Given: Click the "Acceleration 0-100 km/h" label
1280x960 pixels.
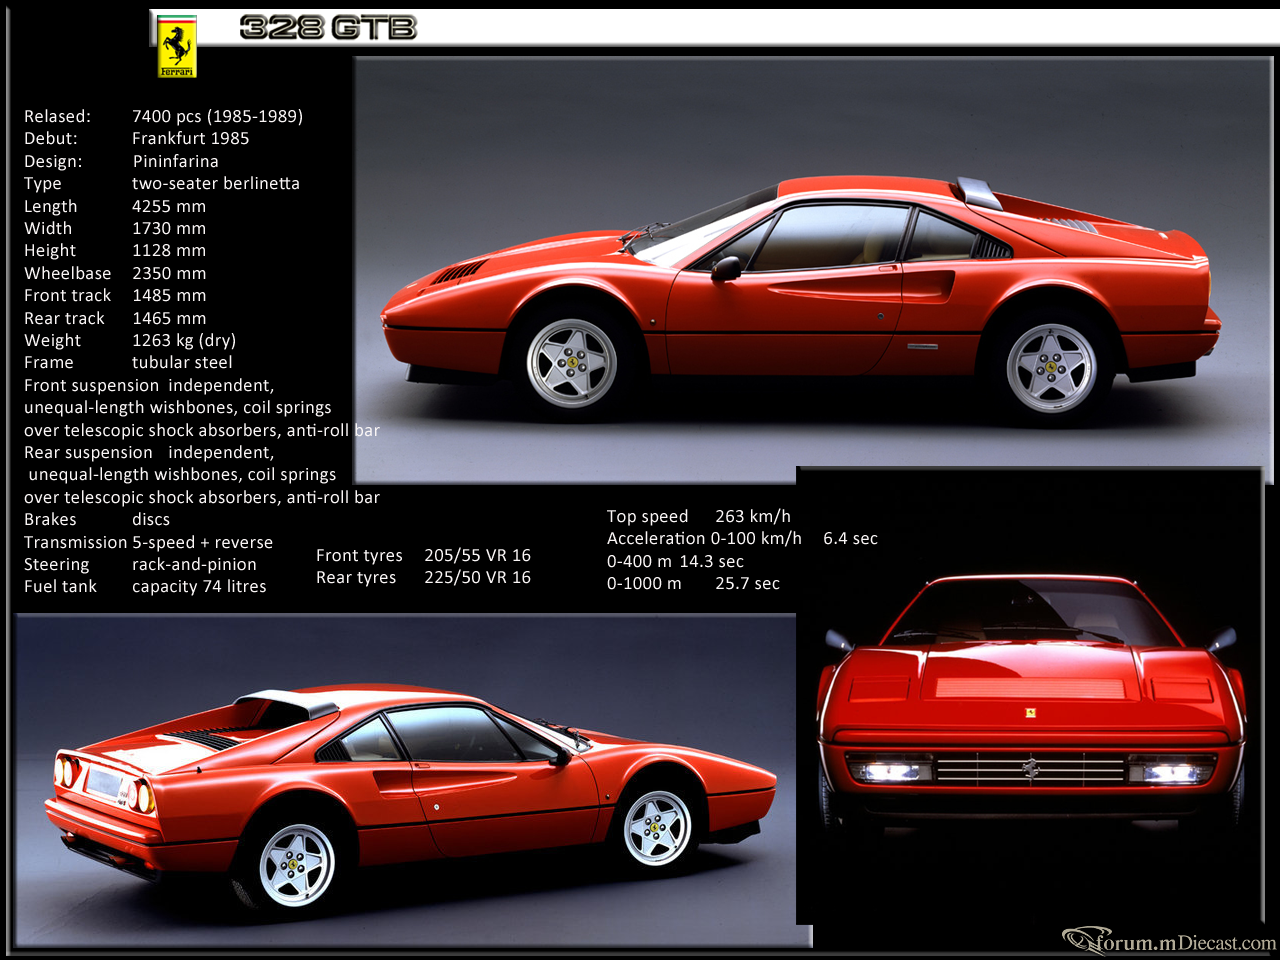Looking at the screenshot, I should [x=704, y=538].
